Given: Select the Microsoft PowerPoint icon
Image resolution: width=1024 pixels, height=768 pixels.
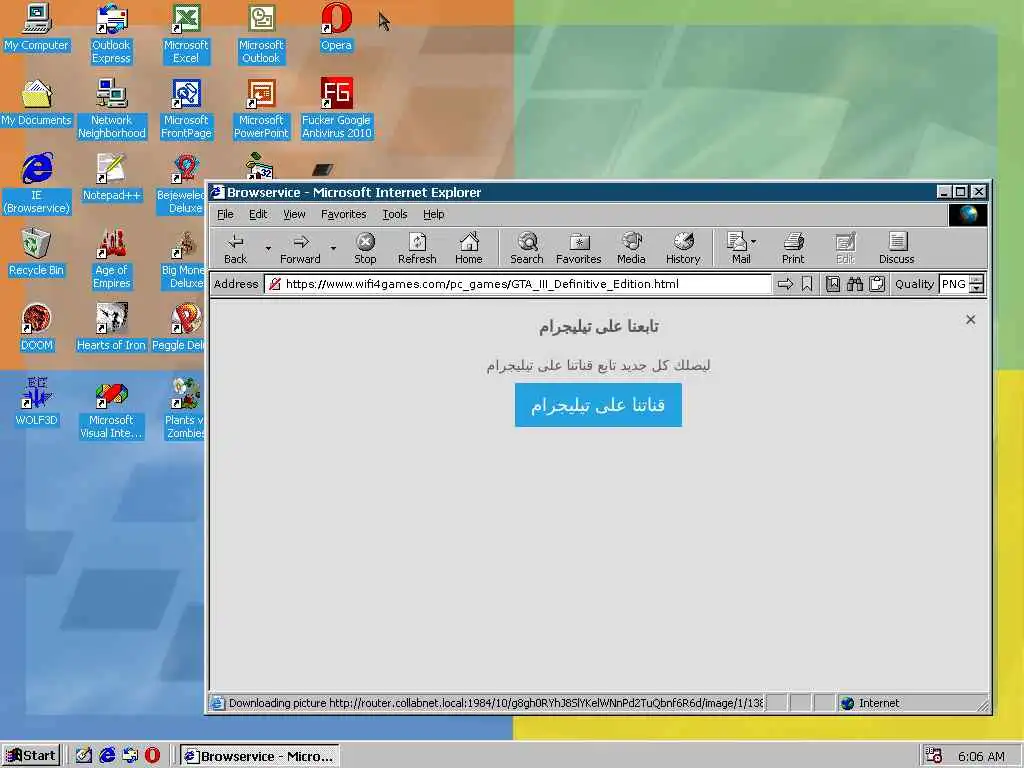Looking at the screenshot, I should coord(261,108).
